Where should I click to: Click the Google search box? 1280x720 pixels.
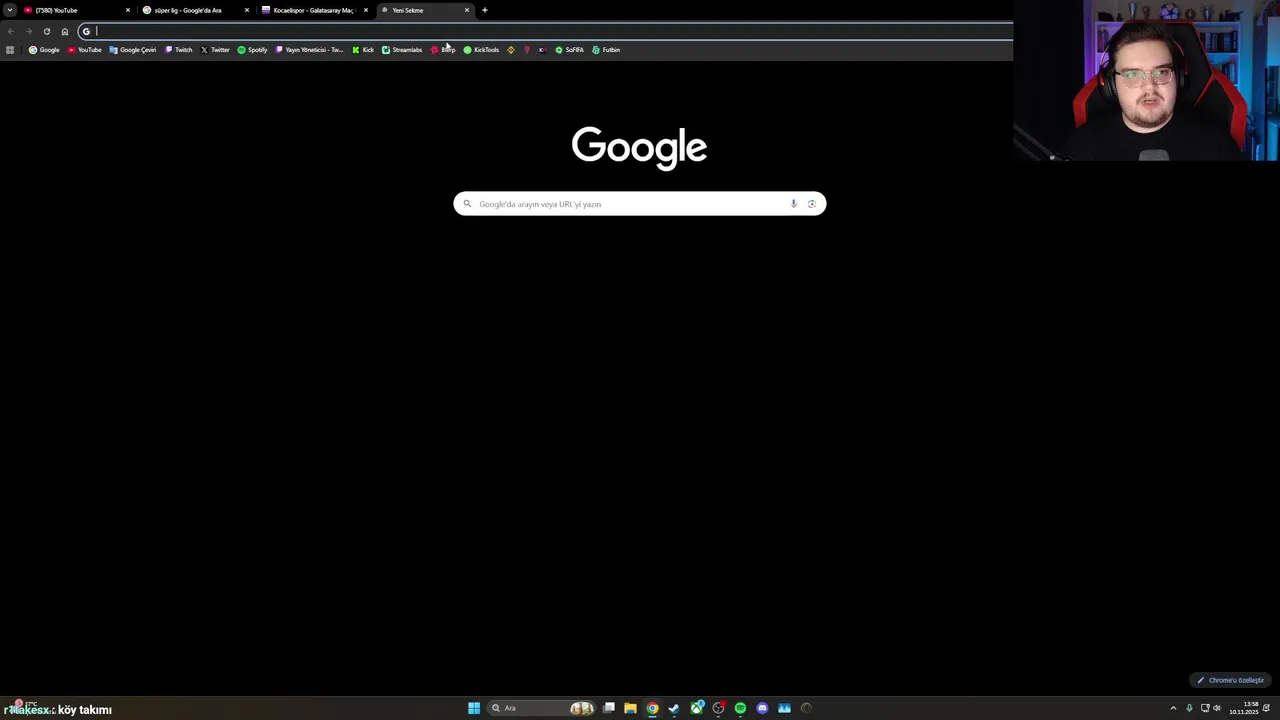[x=640, y=204]
